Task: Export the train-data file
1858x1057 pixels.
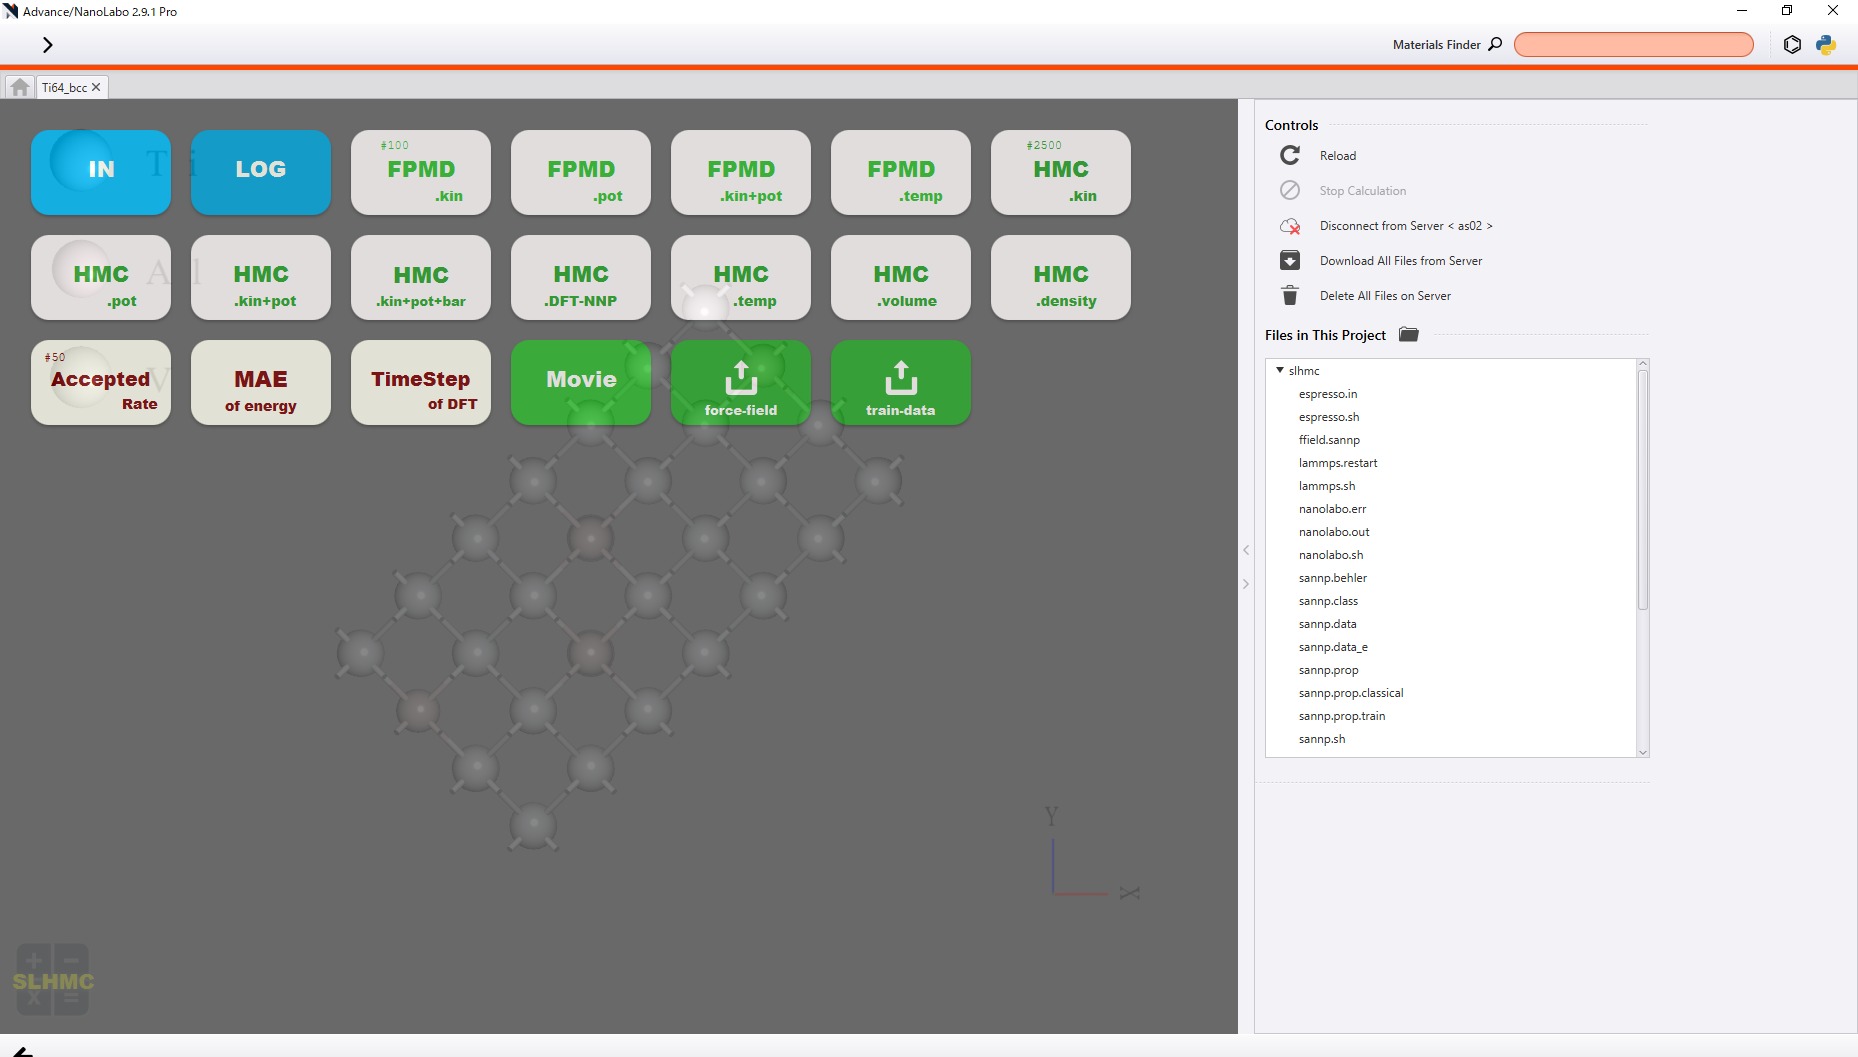Action: tap(901, 382)
